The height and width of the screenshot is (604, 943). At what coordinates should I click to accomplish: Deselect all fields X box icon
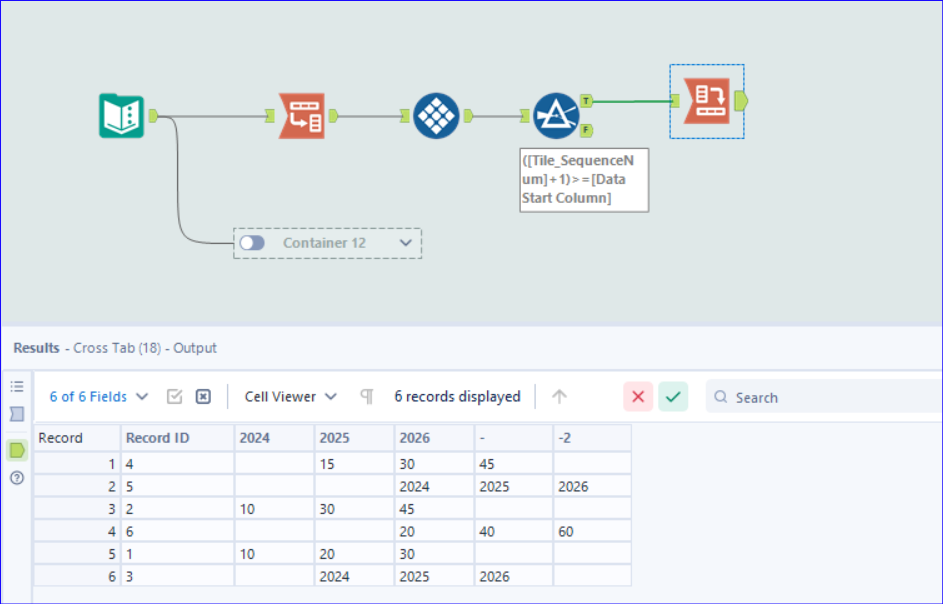pos(203,396)
